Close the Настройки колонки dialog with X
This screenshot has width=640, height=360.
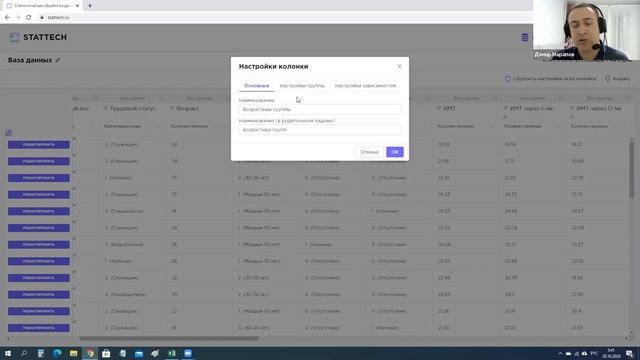tap(399, 67)
